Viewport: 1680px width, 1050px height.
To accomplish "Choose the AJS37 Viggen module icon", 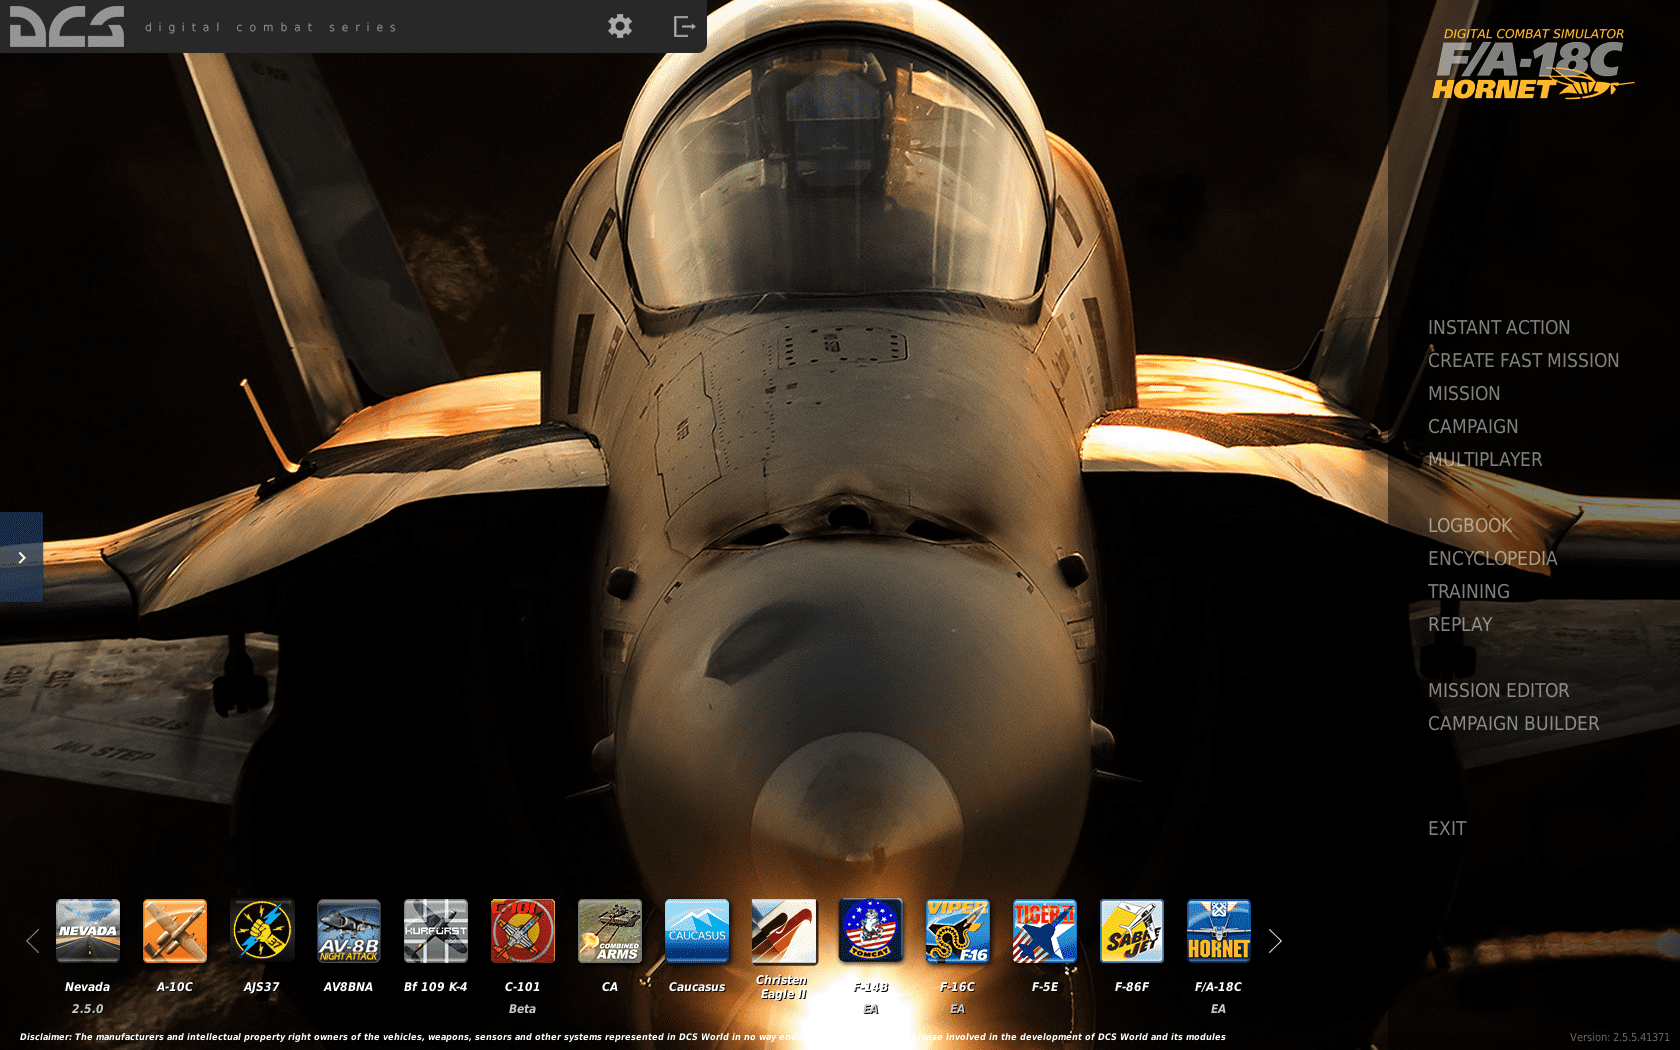I will (x=262, y=931).
